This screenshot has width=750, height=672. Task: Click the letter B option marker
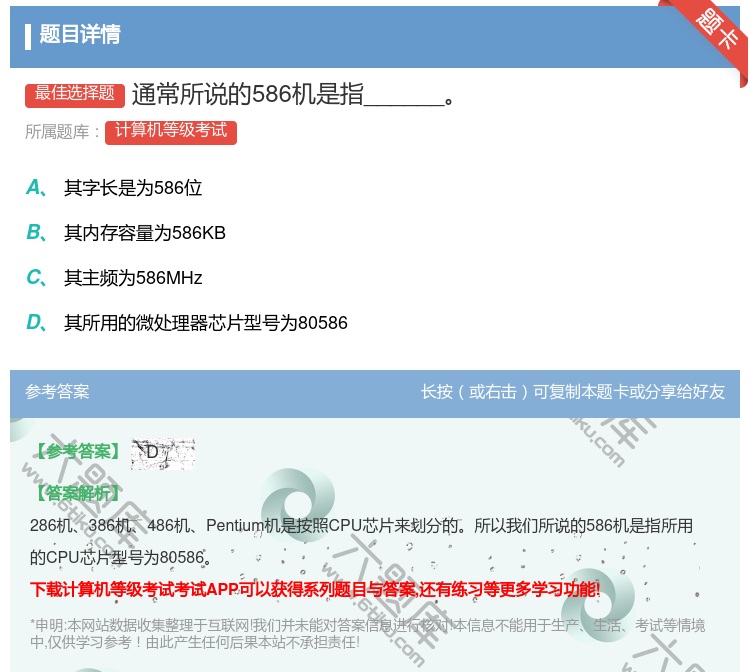tap(36, 232)
